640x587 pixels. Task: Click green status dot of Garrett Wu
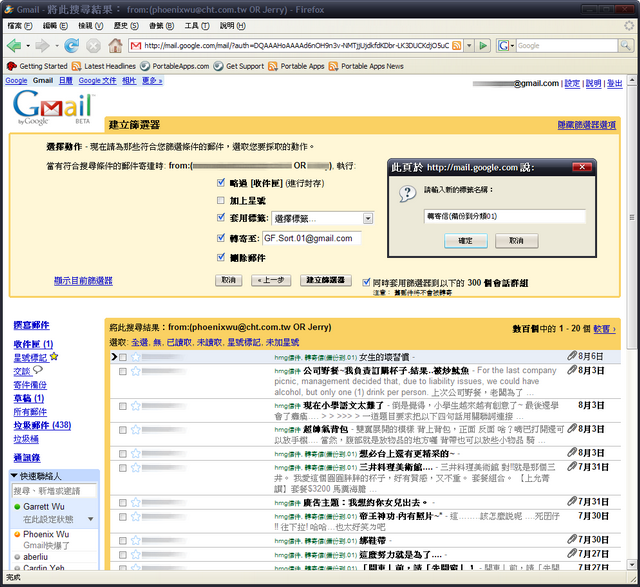pyautogui.click(x=17, y=507)
